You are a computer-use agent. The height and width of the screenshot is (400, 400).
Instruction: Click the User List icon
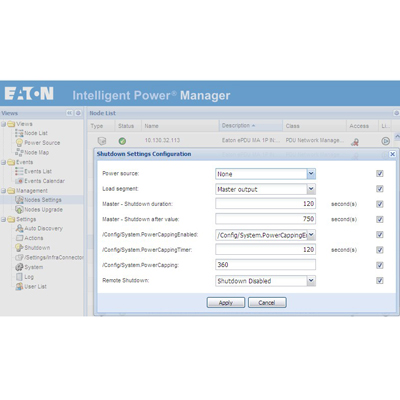[19, 286]
